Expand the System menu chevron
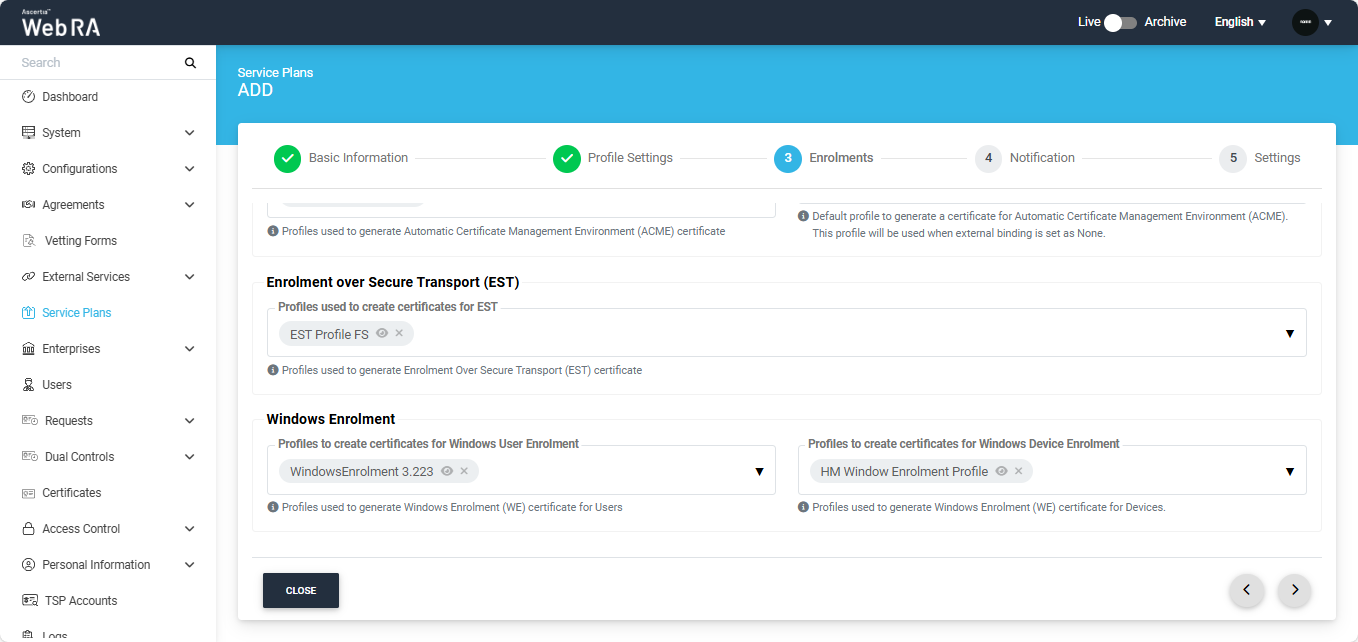The width and height of the screenshot is (1358, 642). [x=190, y=133]
